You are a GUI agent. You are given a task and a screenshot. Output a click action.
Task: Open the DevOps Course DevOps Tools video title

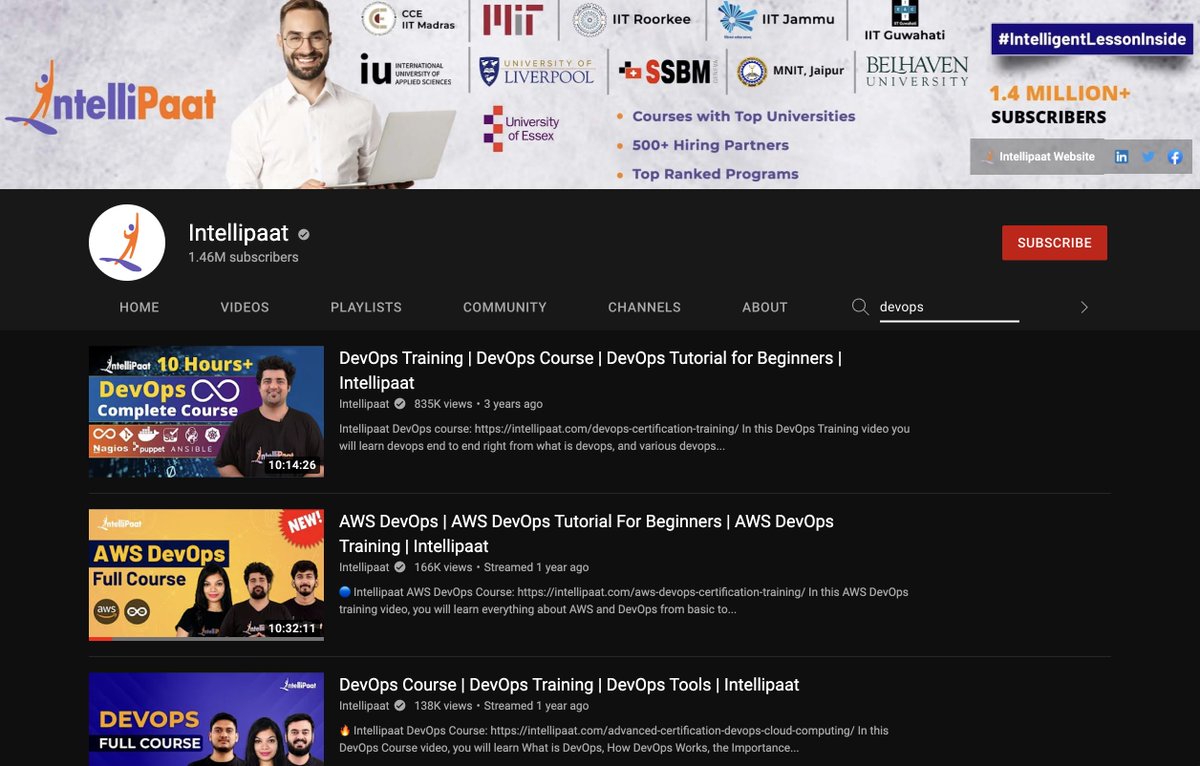(569, 685)
